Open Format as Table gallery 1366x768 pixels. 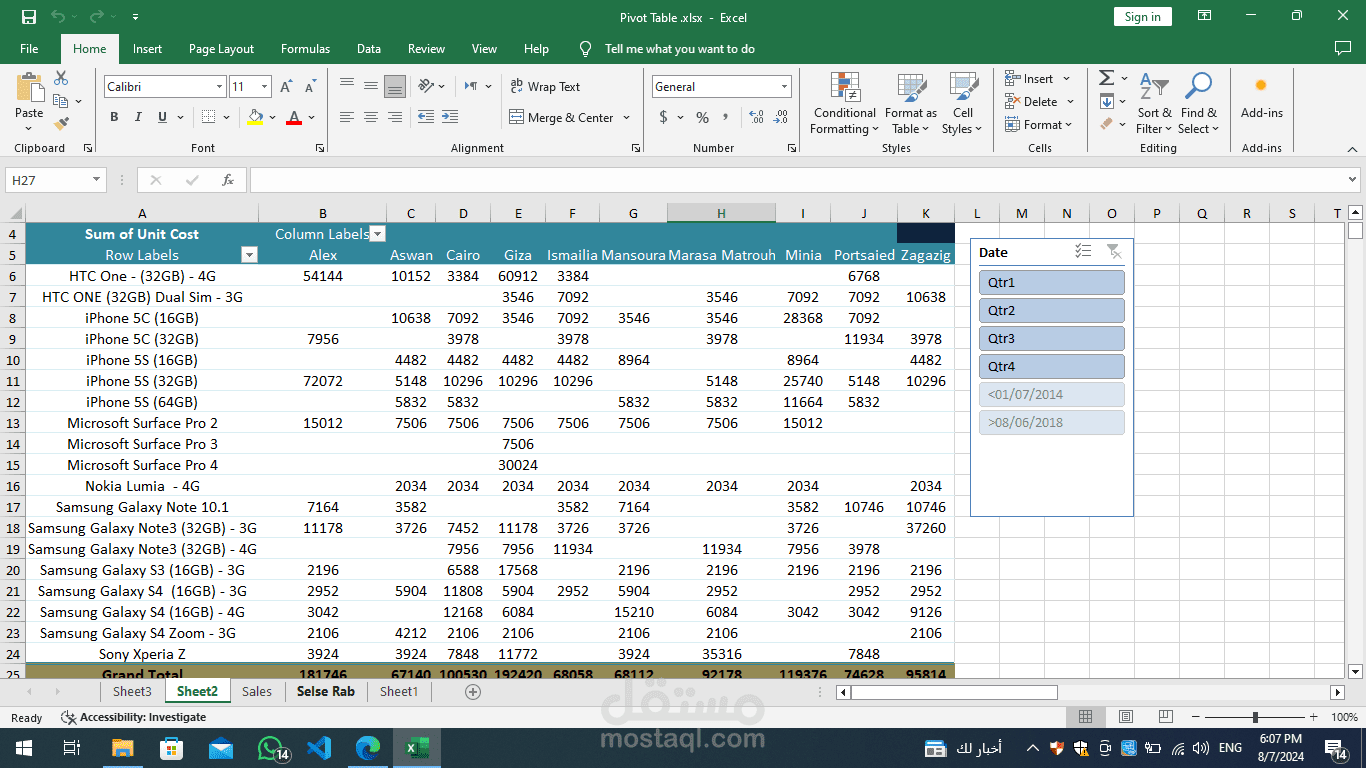[910, 103]
